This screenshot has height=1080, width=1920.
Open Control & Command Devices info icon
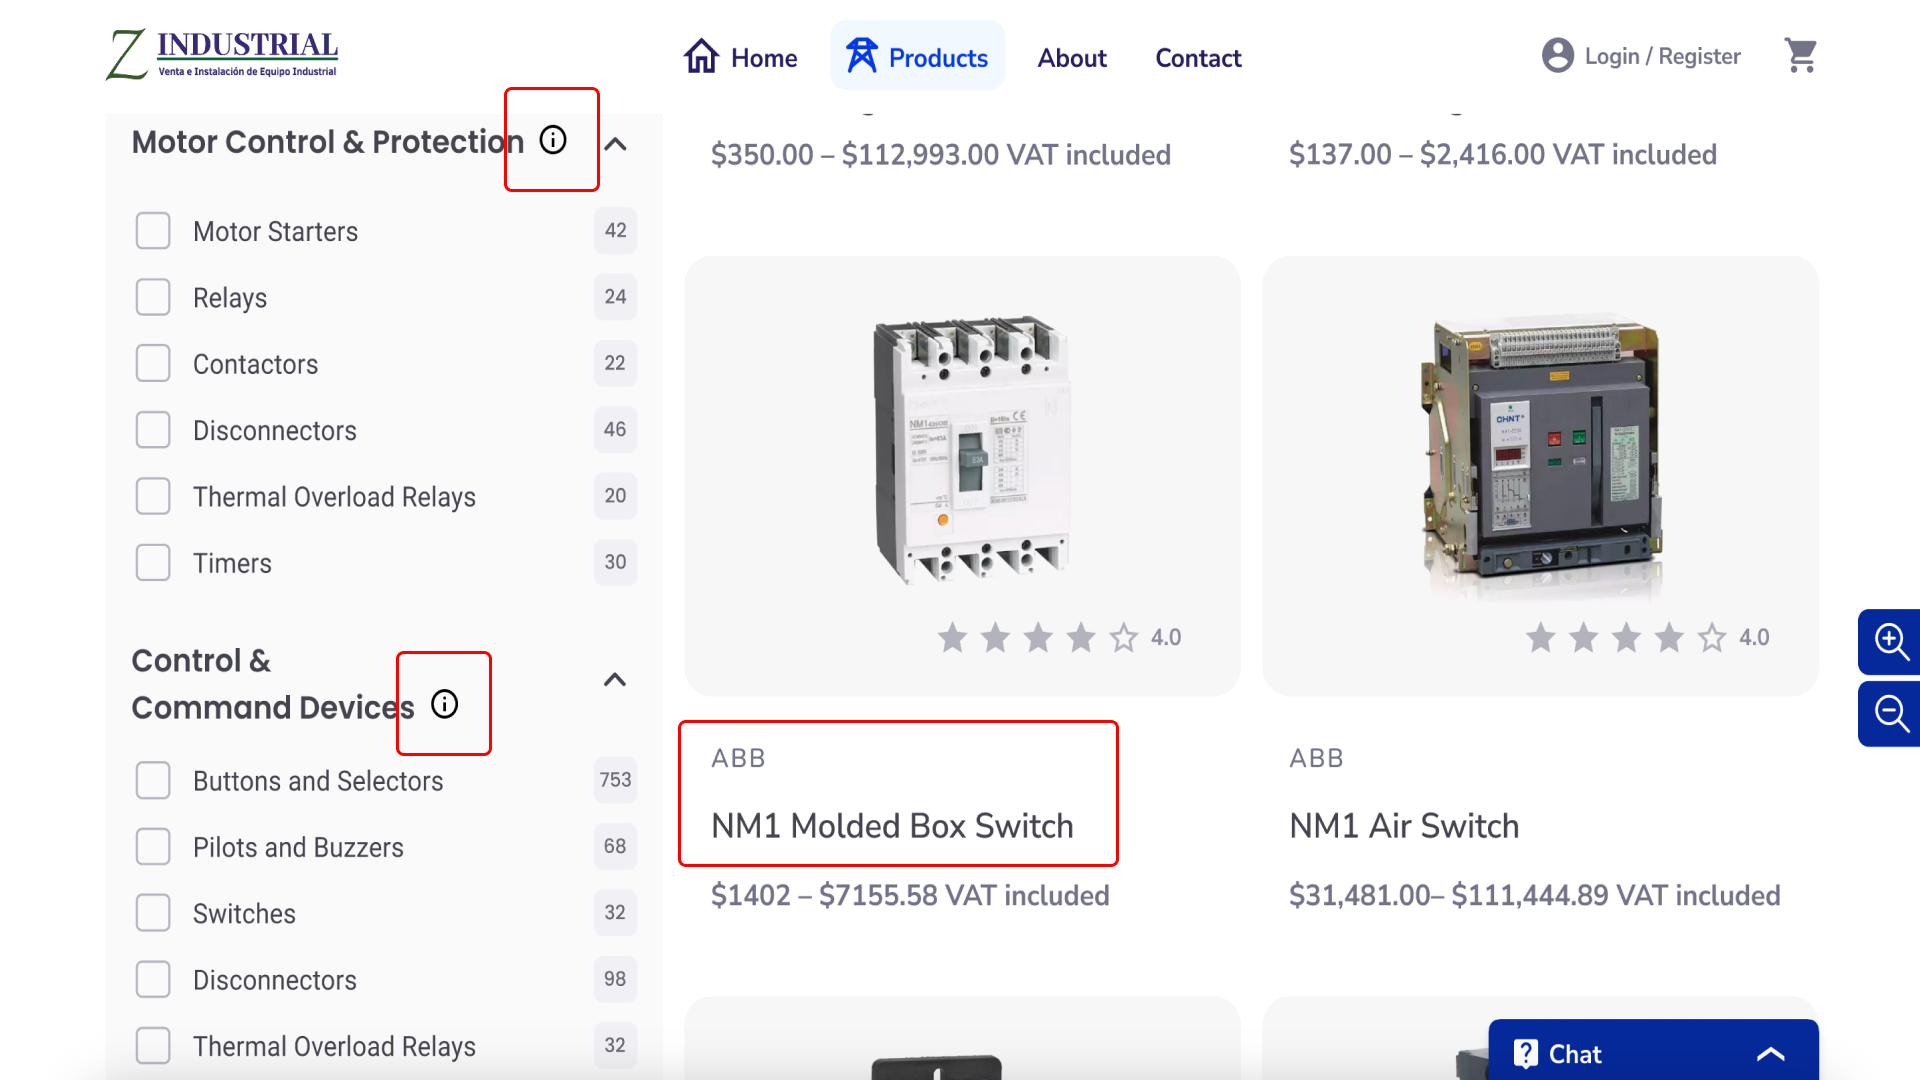pyautogui.click(x=445, y=704)
